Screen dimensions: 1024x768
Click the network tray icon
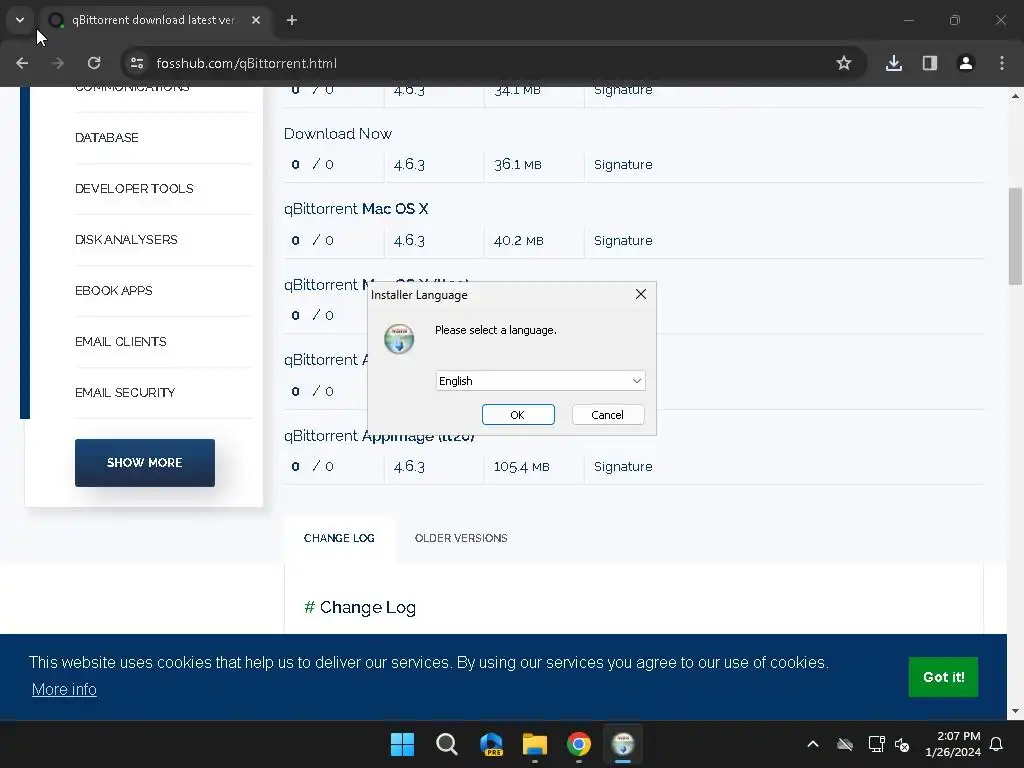876,744
